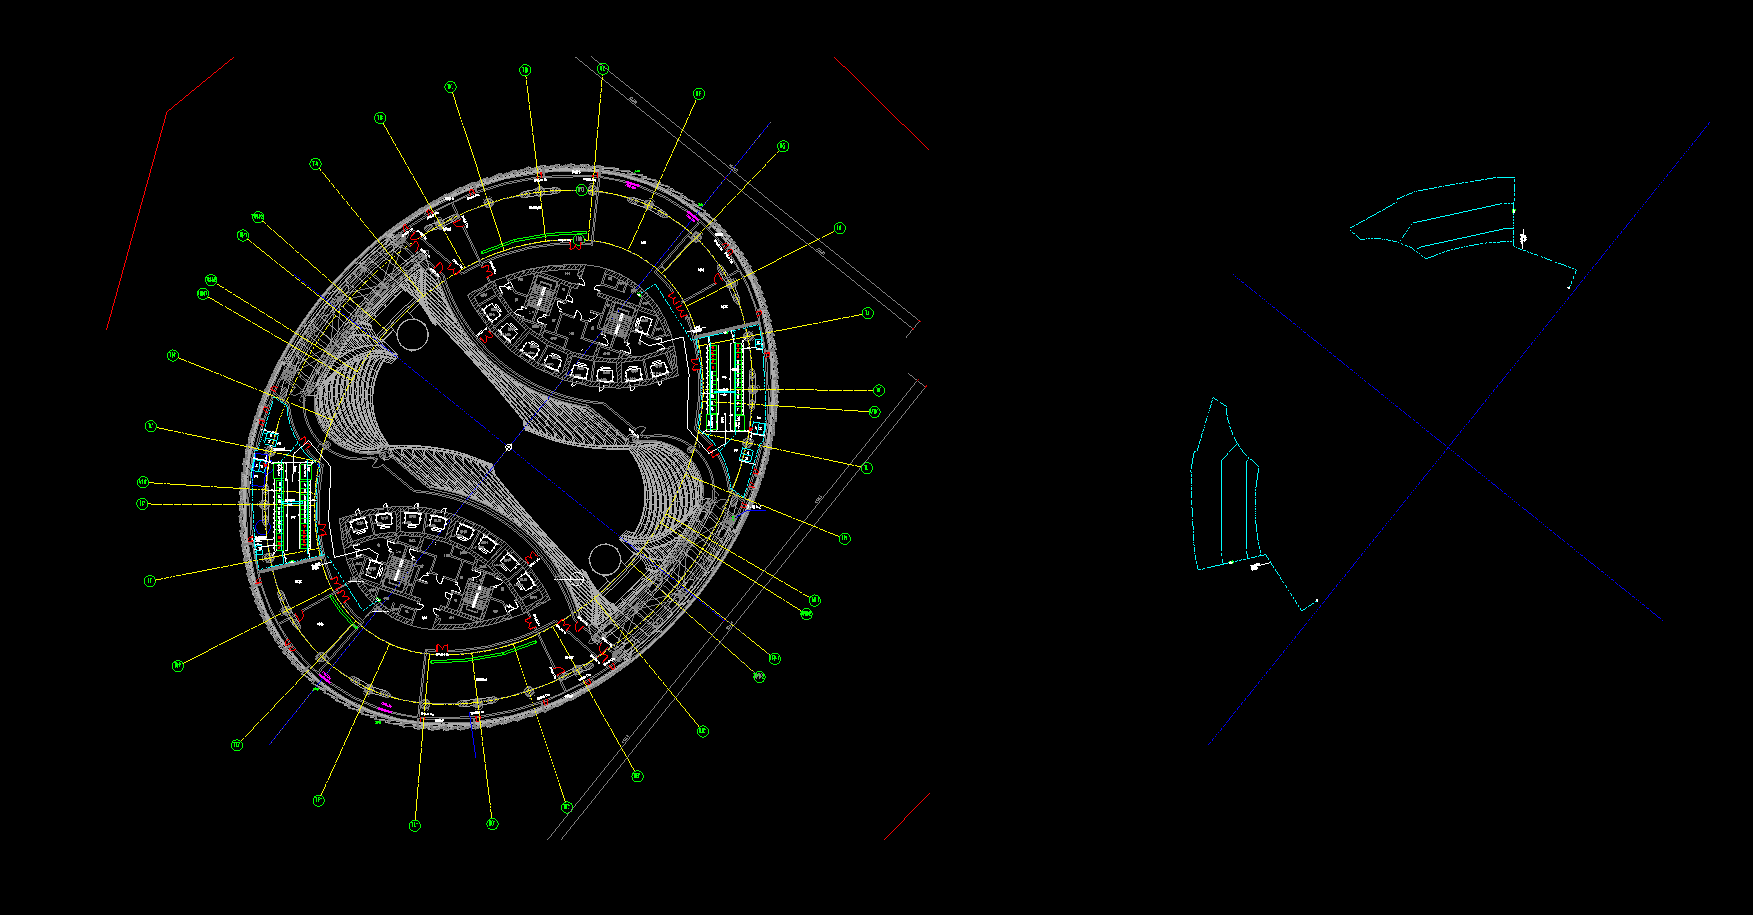This screenshot has width=1753, height=915.
Task: Select the white circle in the lower-right atrium
Action: coord(605,560)
